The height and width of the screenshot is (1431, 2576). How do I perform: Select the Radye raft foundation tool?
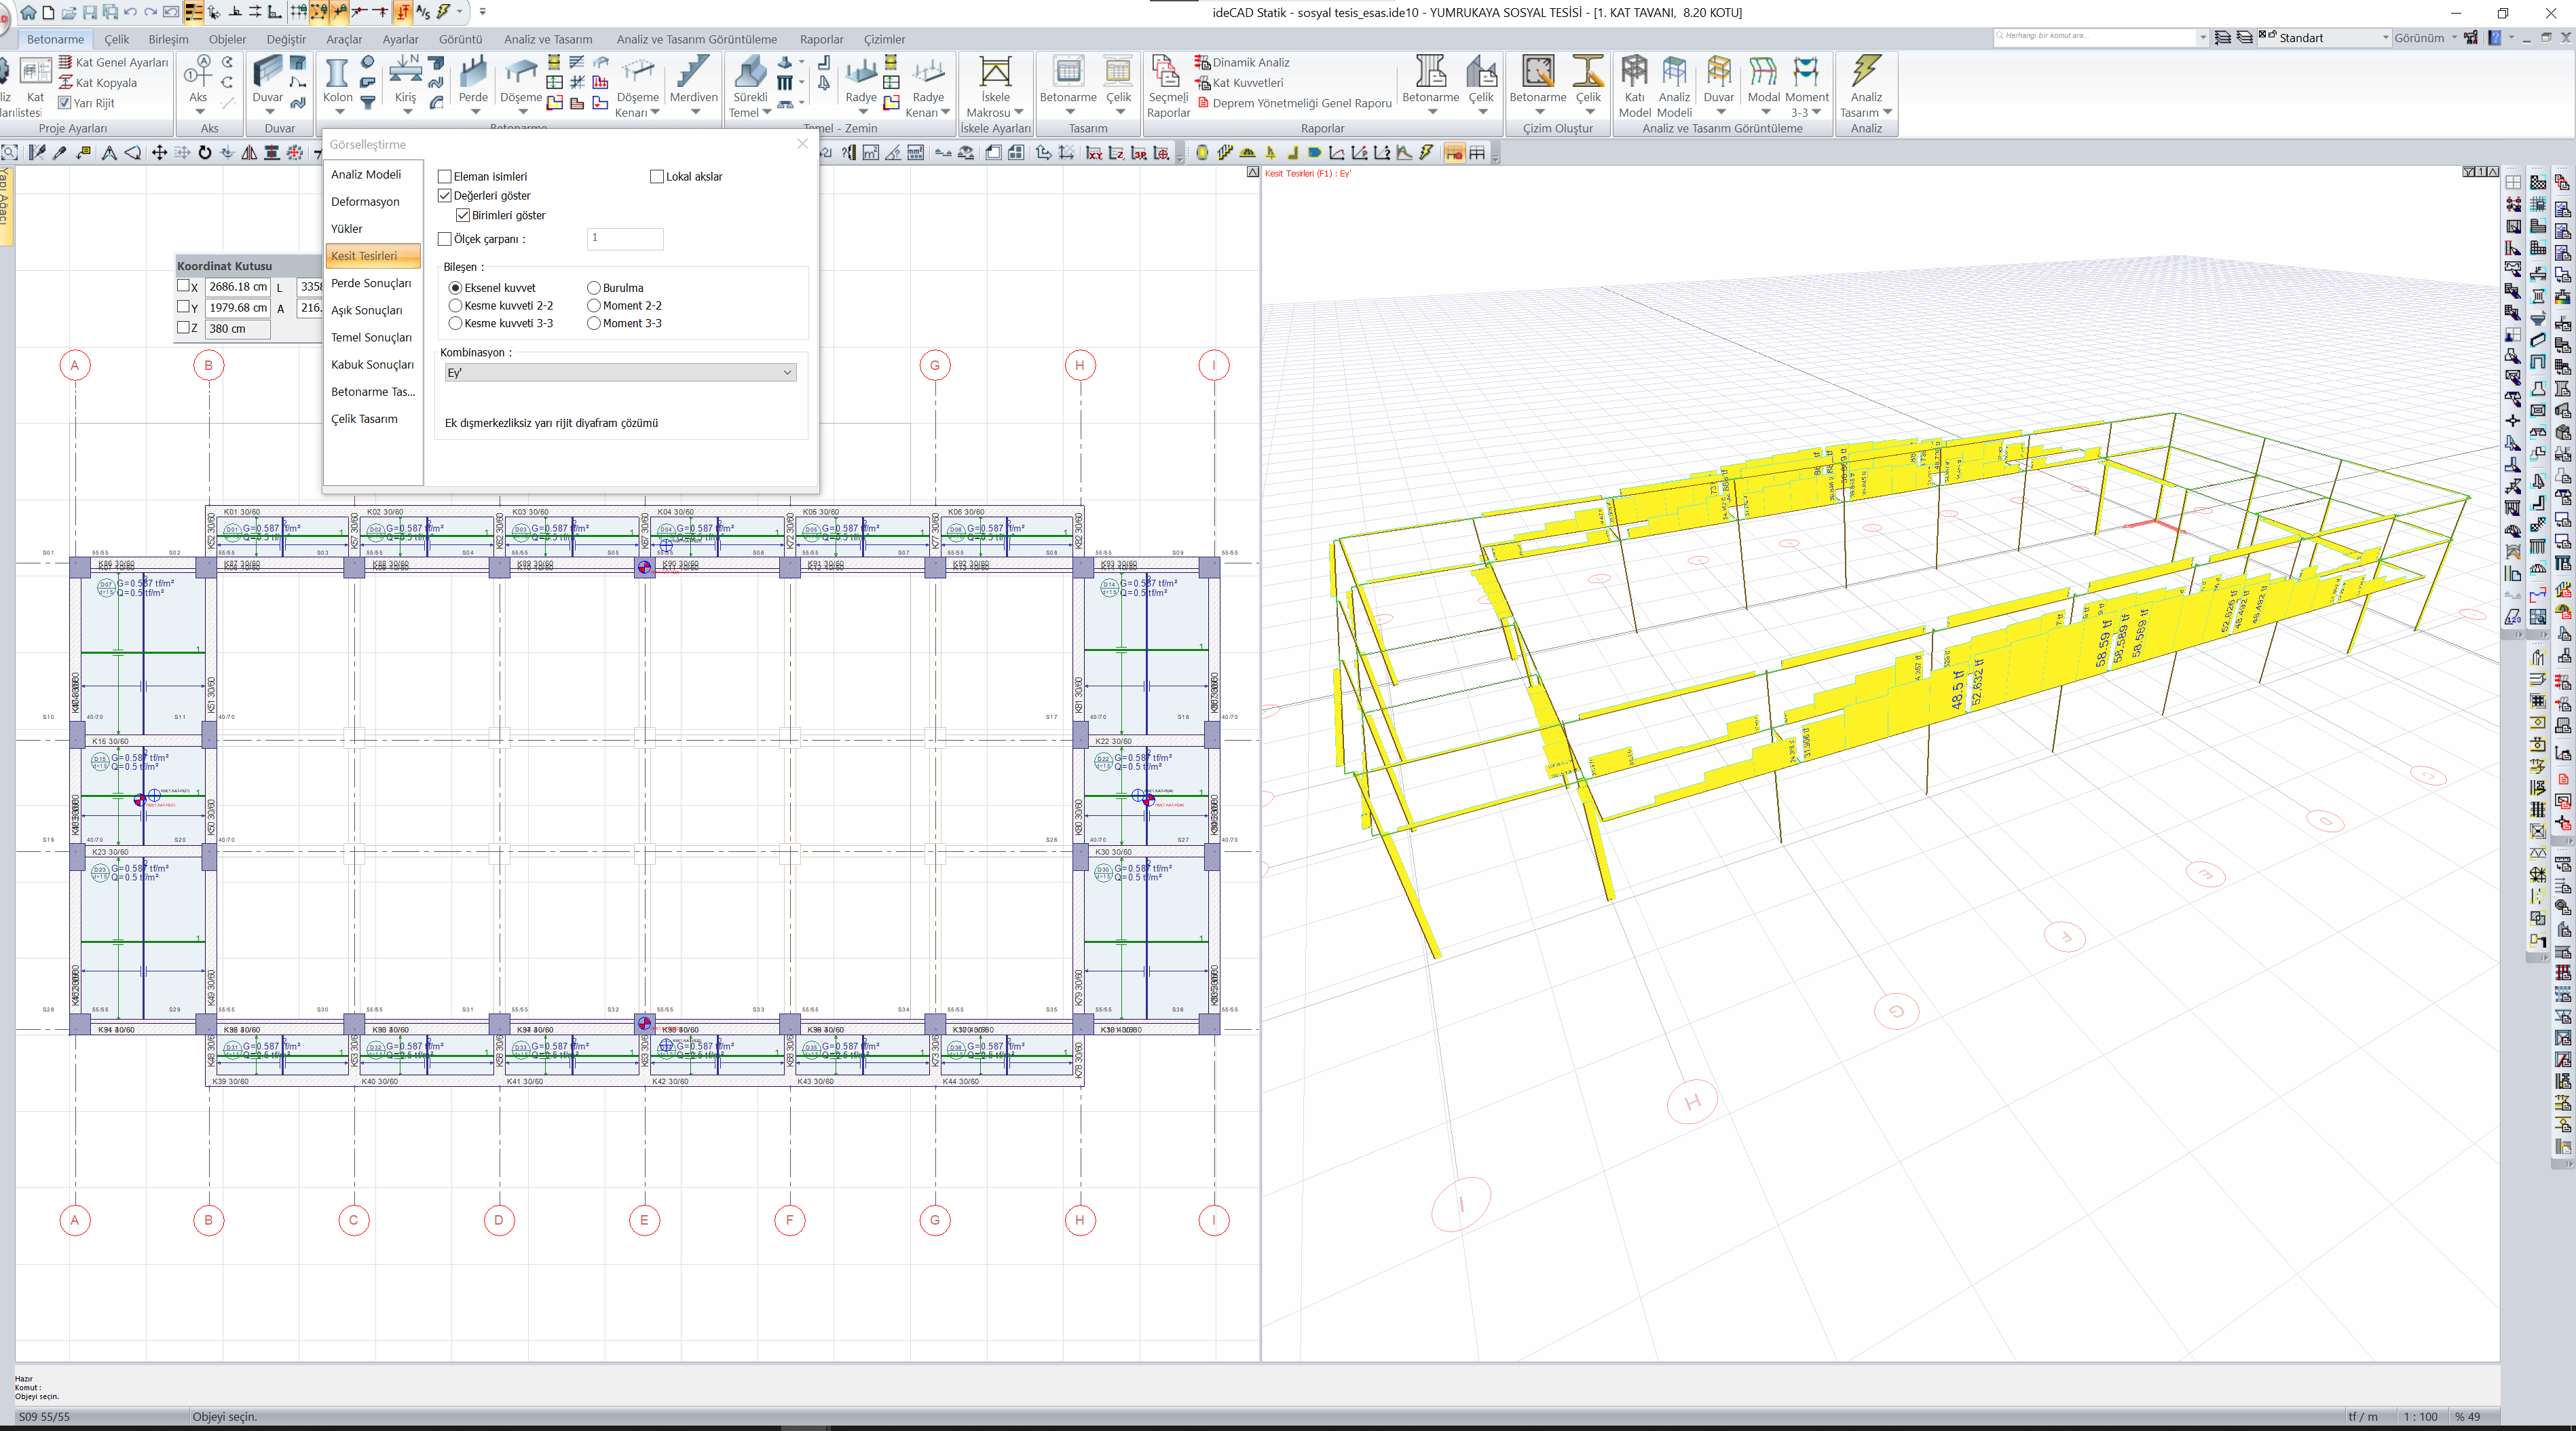click(861, 79)
